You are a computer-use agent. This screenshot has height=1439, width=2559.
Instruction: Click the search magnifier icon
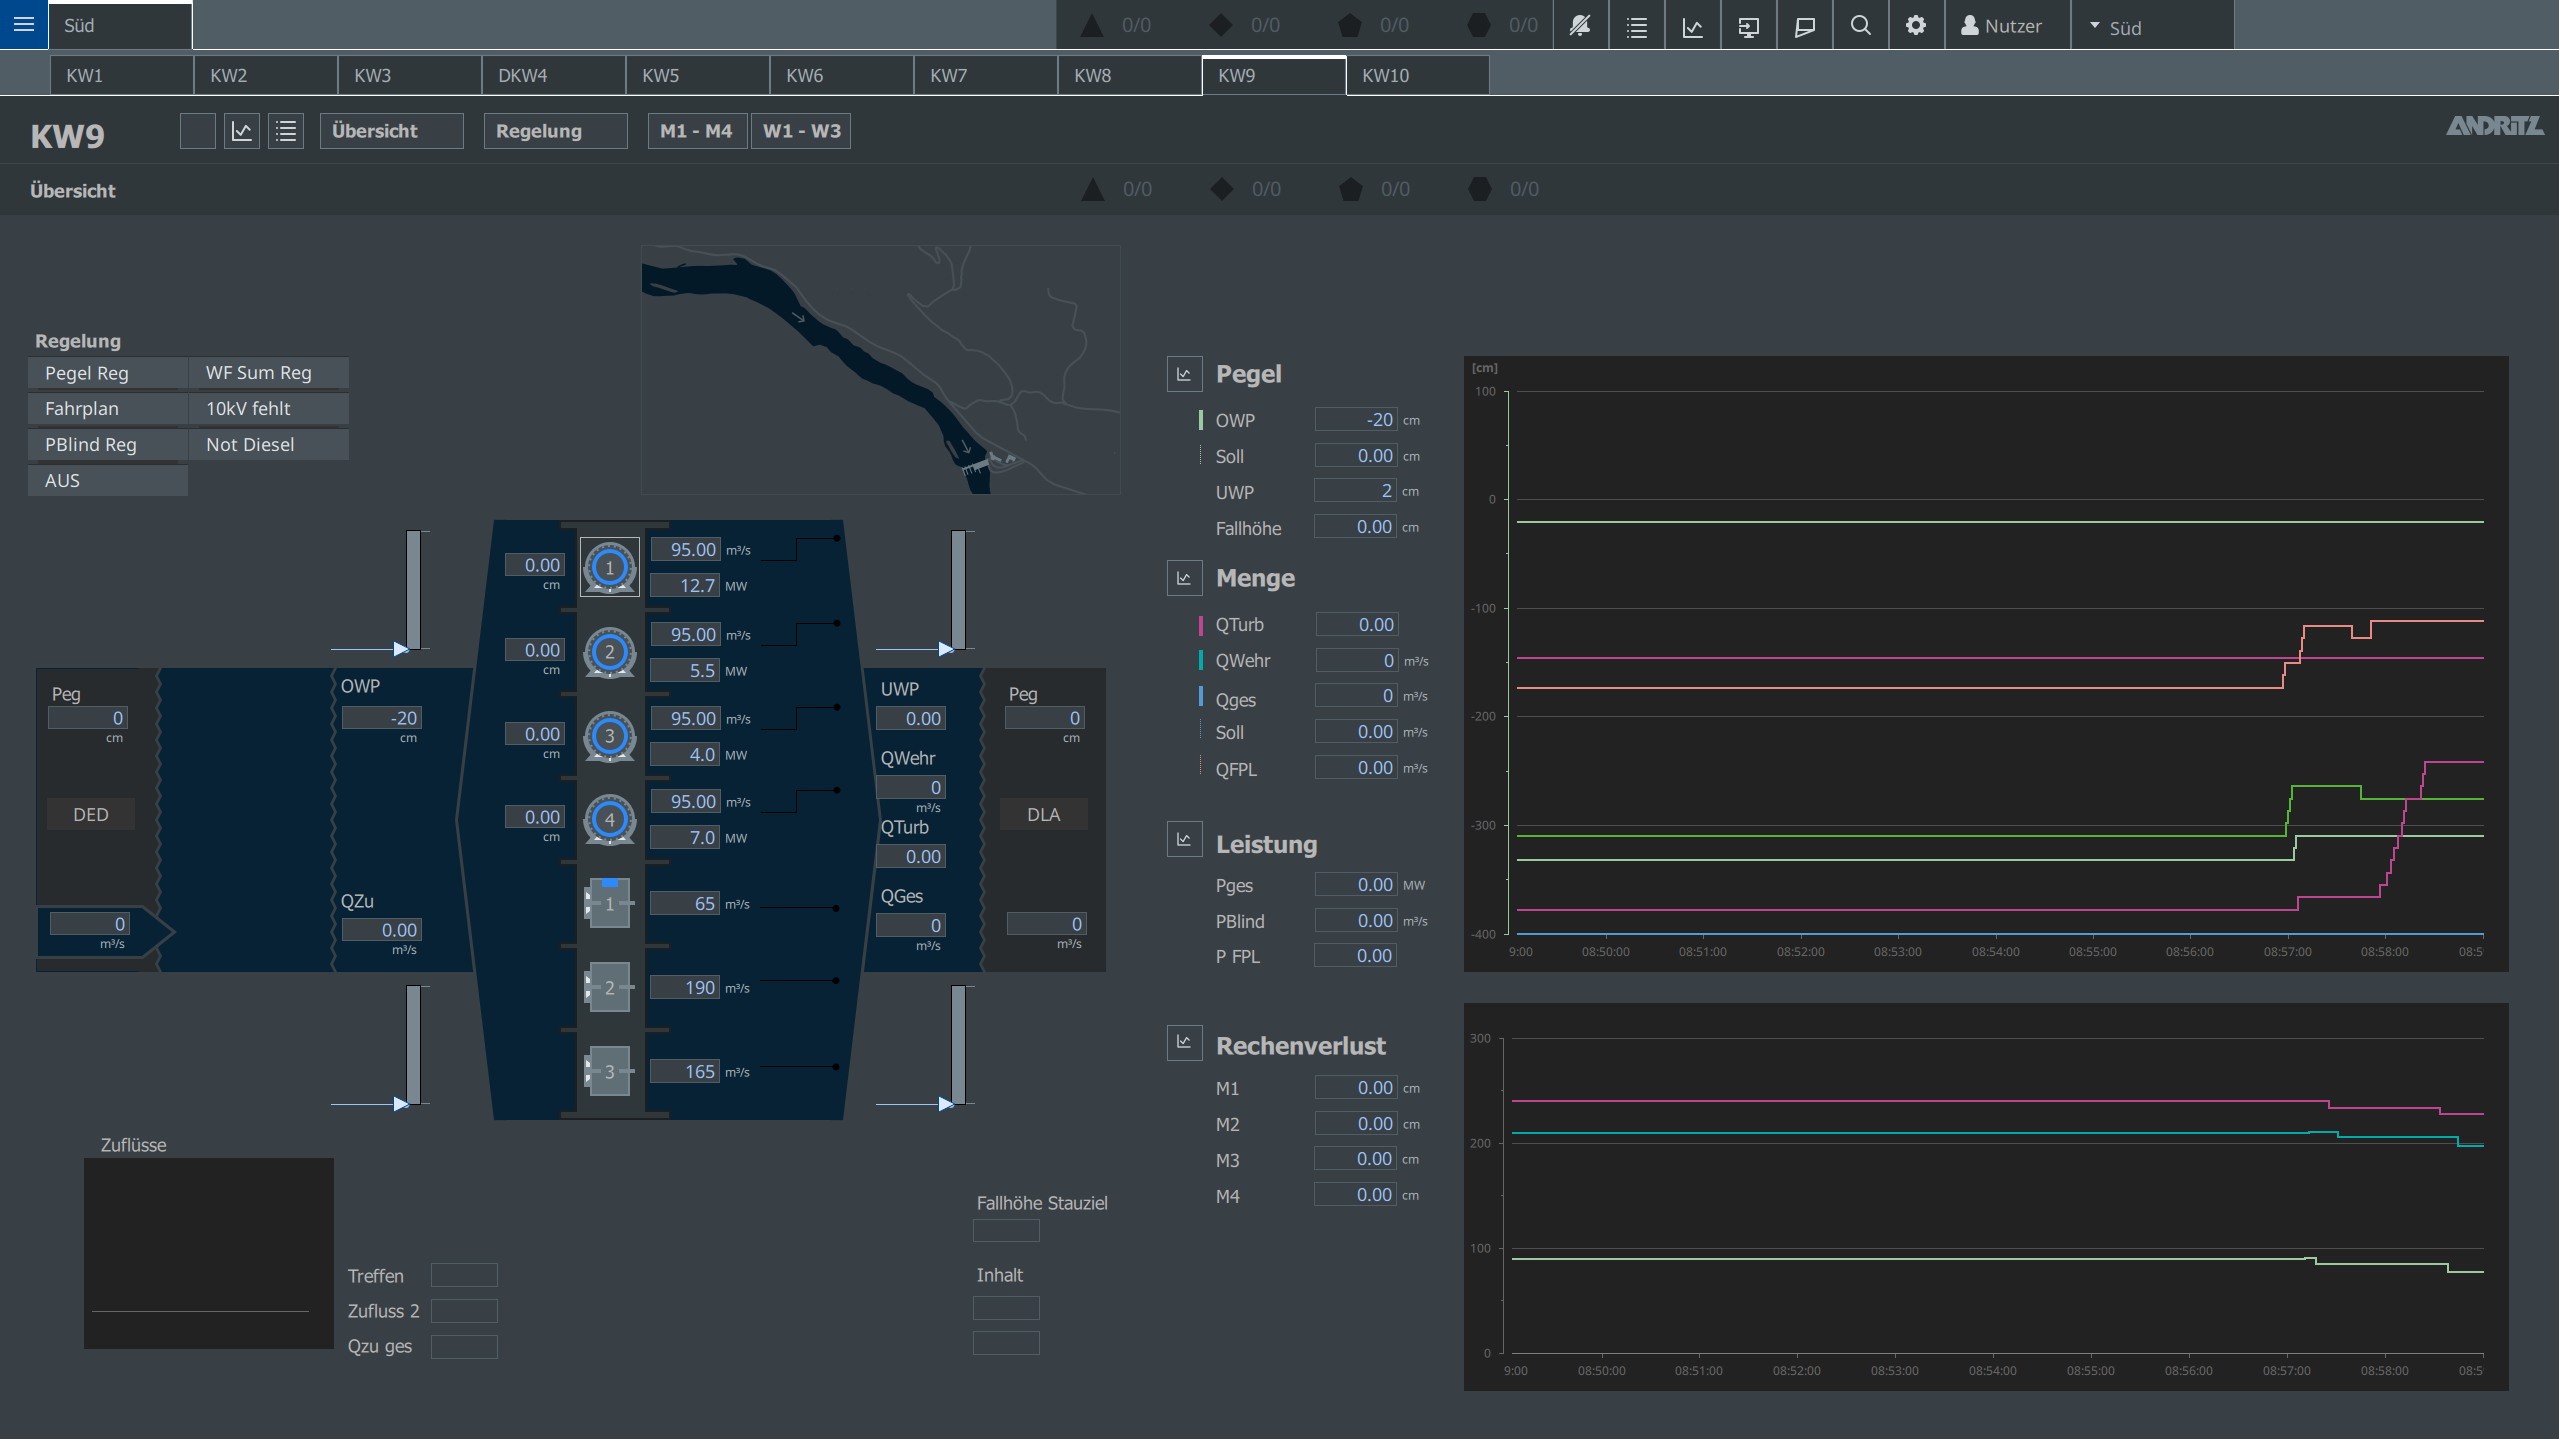click(1860, 26)
